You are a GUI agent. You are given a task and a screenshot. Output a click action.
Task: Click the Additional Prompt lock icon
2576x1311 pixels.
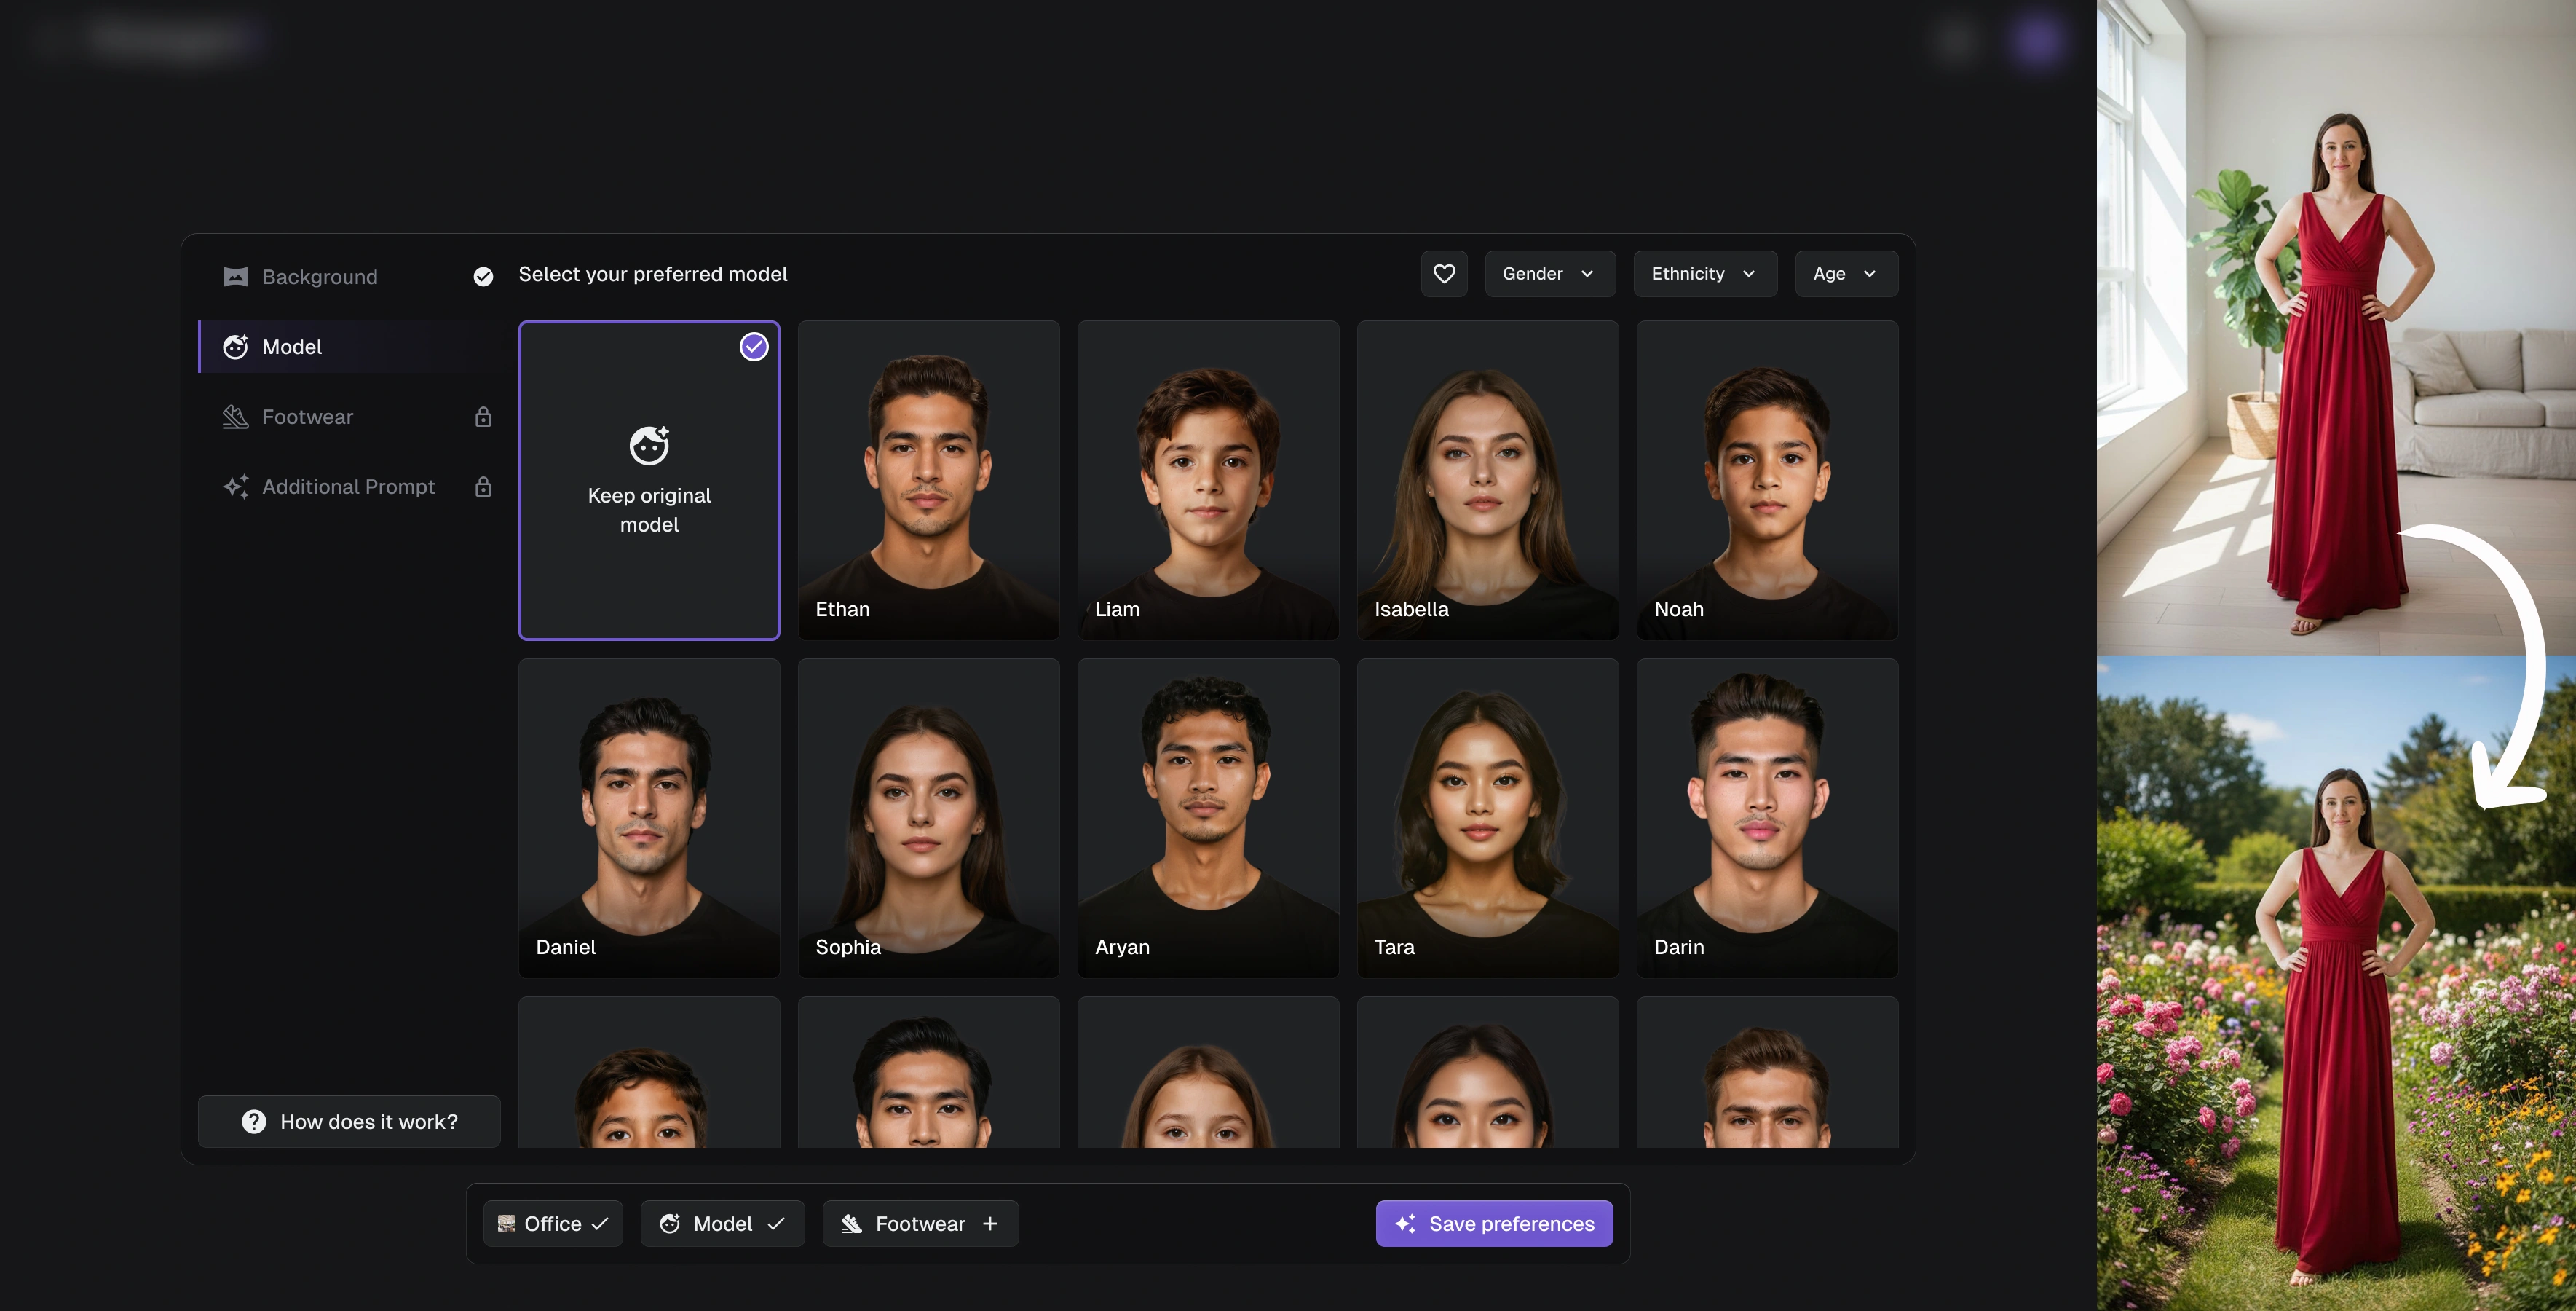coord(483,486)
